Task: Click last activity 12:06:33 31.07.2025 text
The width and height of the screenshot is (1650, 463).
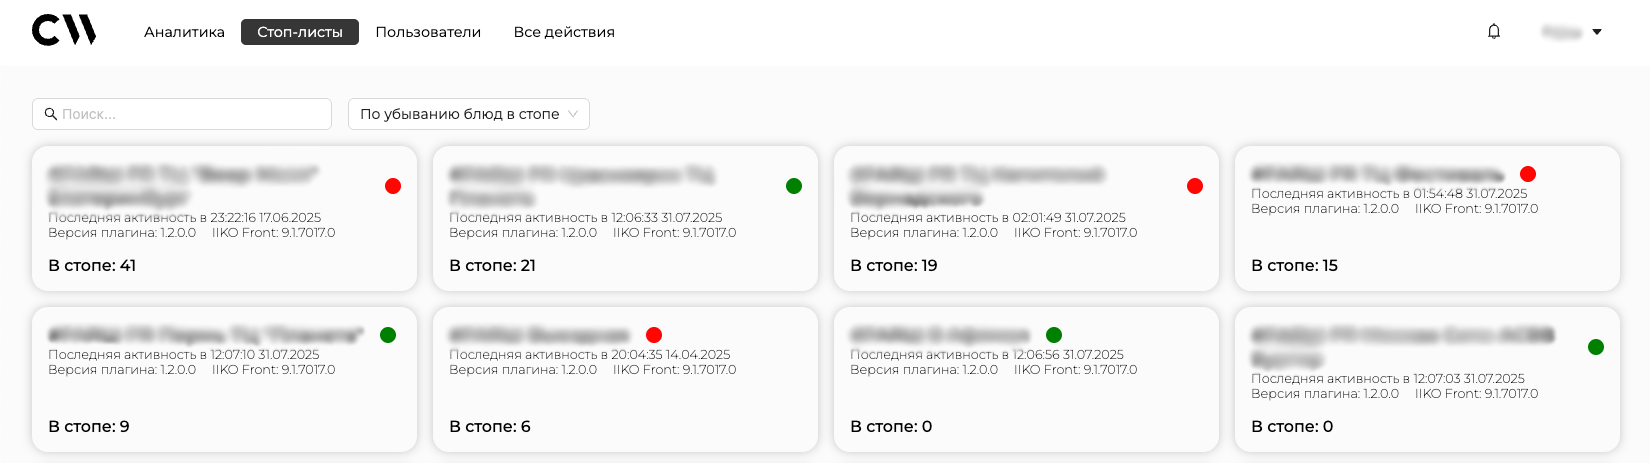Action: [x=586, y=217]
